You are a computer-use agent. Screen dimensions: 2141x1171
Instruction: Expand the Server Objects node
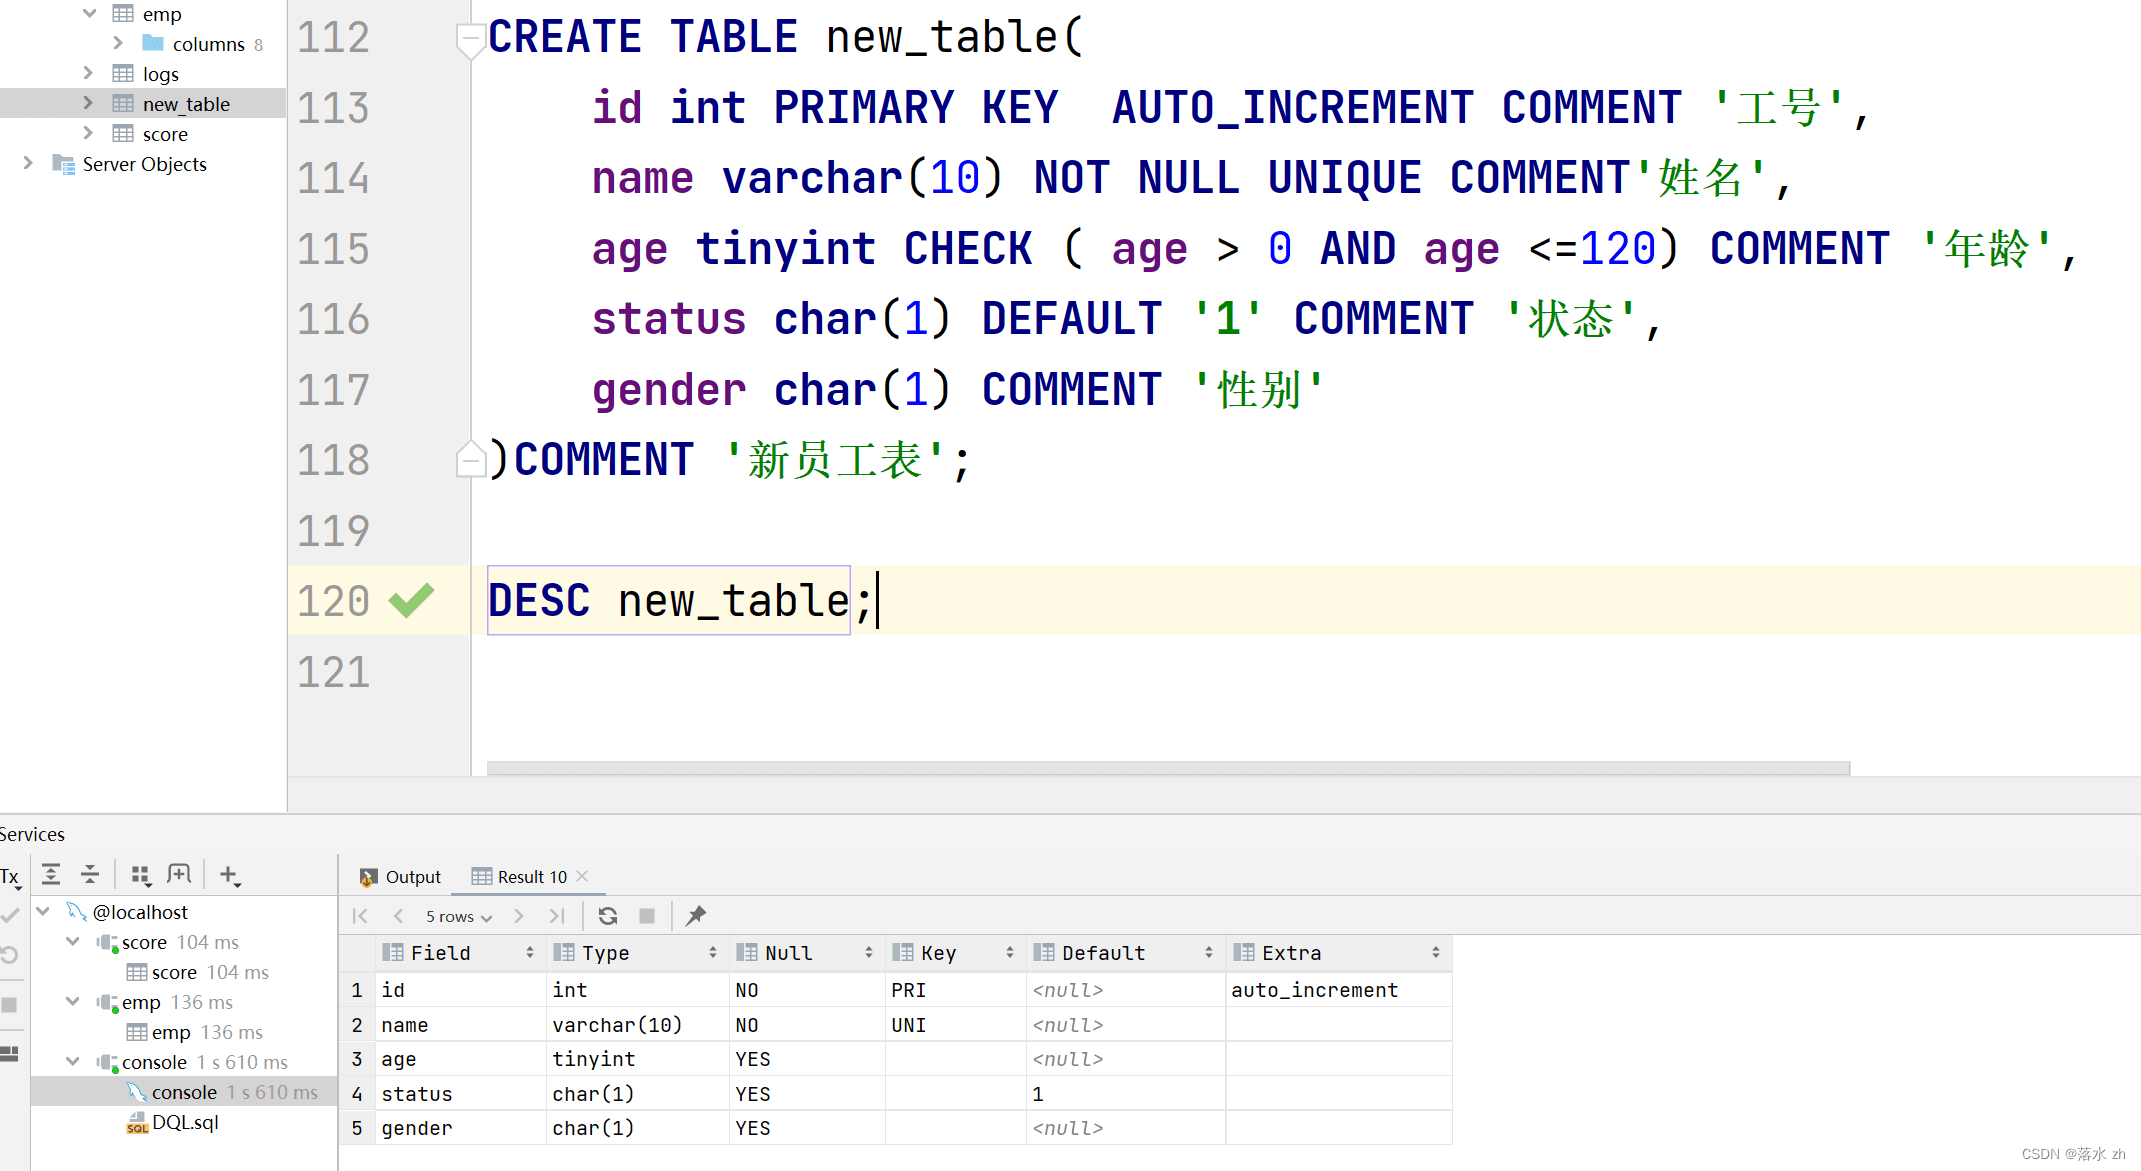point(28,163)
